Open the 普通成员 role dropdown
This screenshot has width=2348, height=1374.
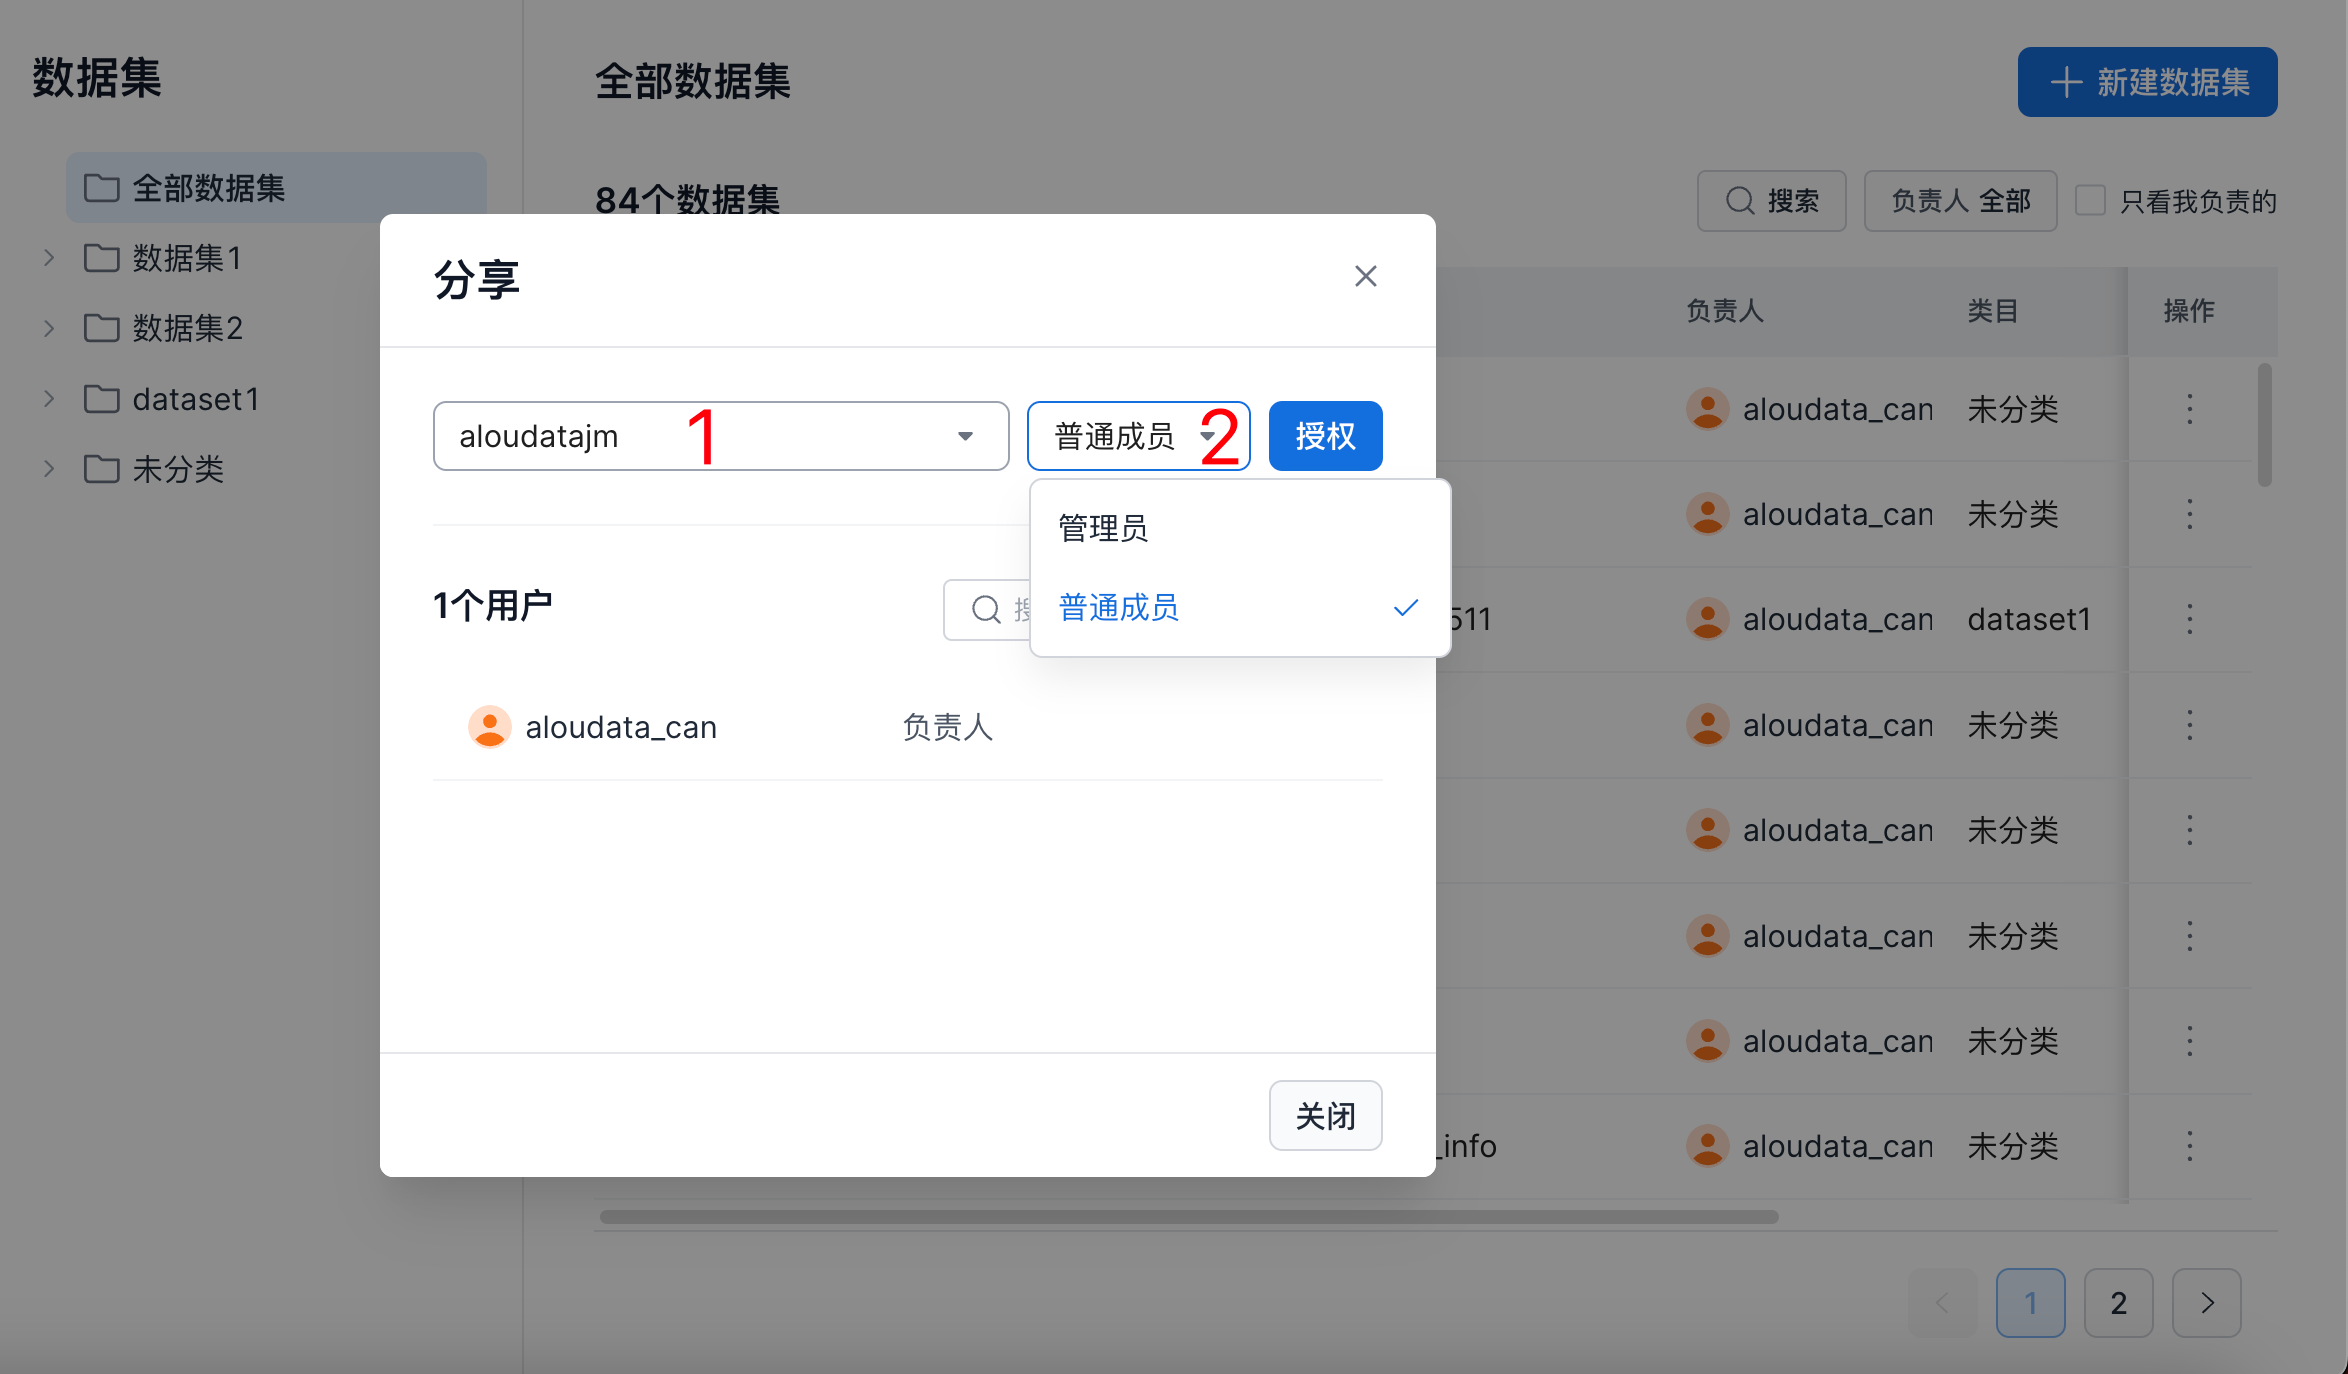[x=1137, y=436]
